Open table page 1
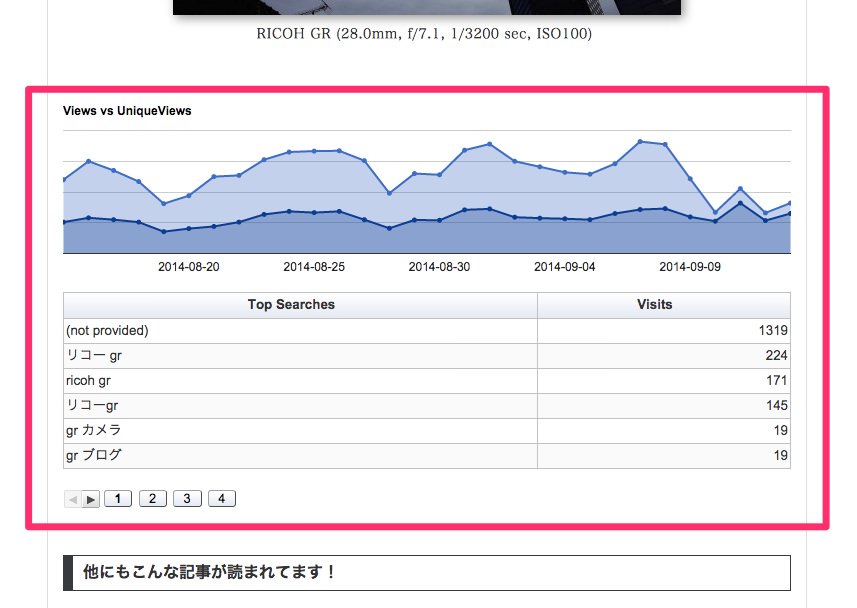 point(118,499)
